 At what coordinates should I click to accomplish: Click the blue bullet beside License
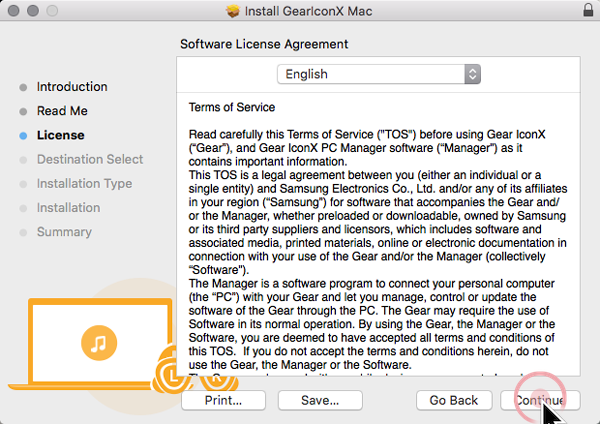23,135
